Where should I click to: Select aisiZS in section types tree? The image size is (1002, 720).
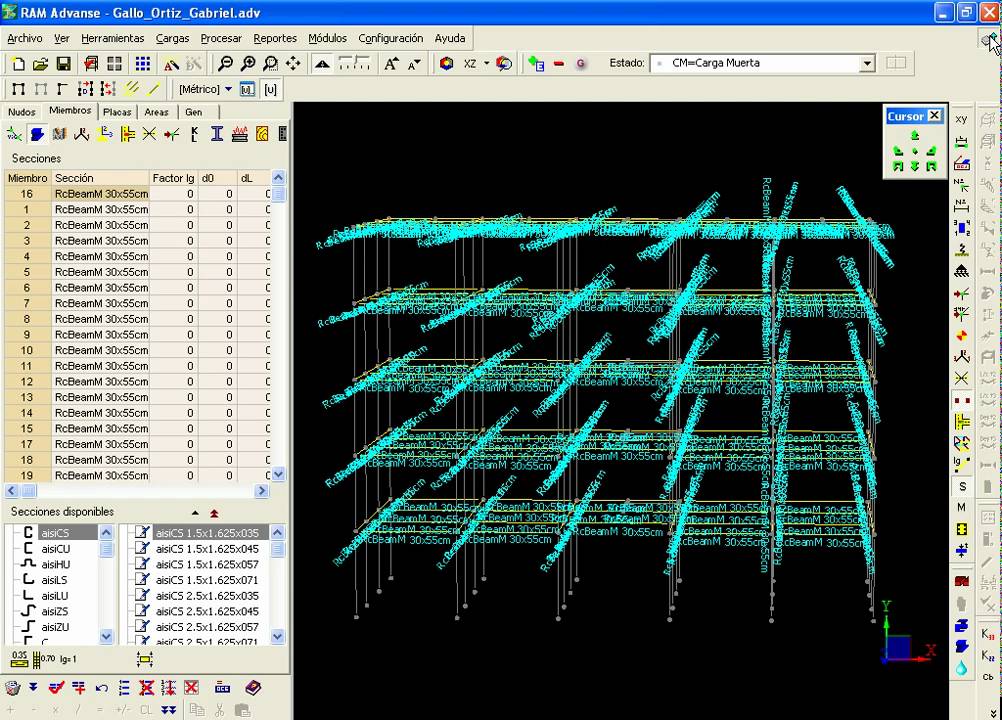pyautogui.click(x=54, y=611)
